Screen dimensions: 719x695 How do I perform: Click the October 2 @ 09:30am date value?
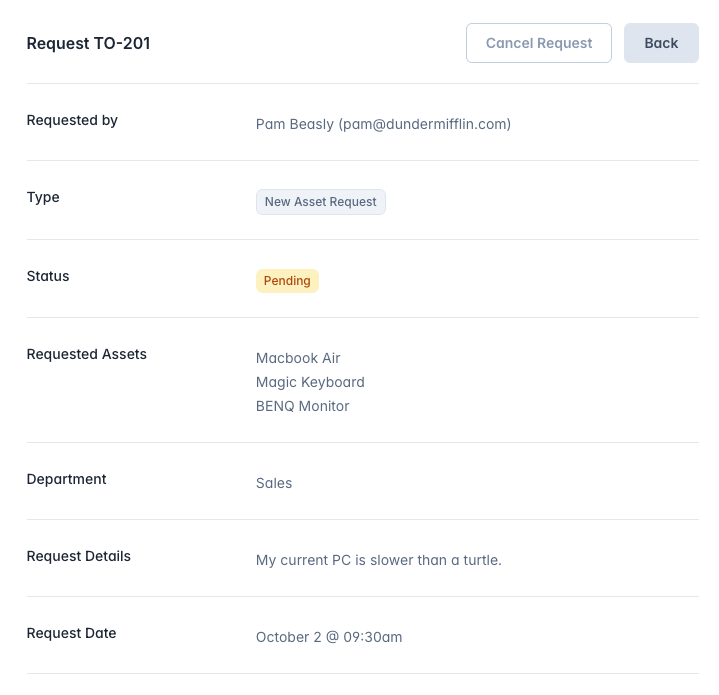[329, 637]
